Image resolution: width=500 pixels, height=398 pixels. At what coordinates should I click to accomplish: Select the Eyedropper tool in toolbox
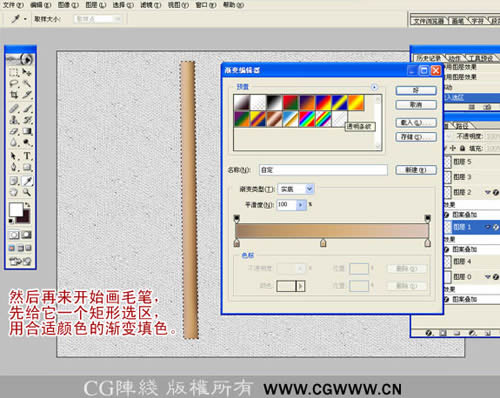pyautogui.click(x=27, y=181)
